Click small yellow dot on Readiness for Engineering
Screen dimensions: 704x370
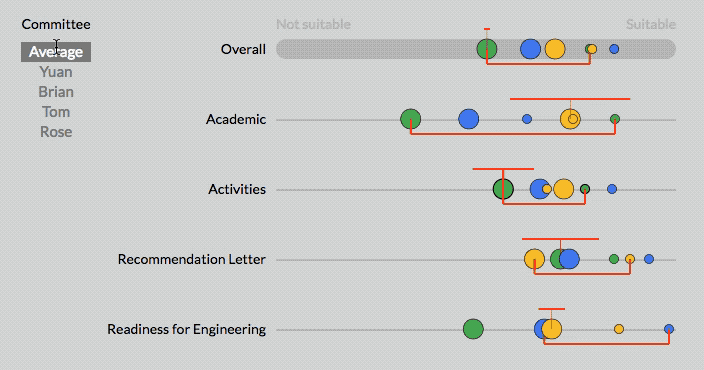tap(619, 329)
